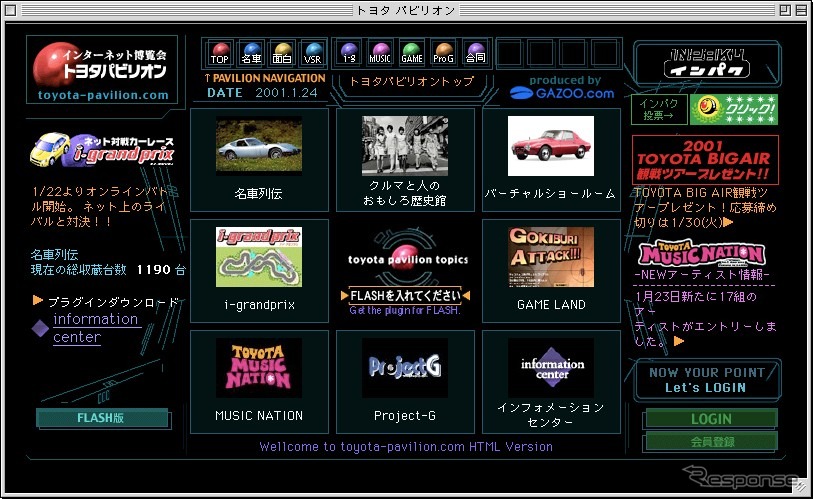Click the インパク投票 vote box
This screenshot has height=499, width=813.
(659, 109)
